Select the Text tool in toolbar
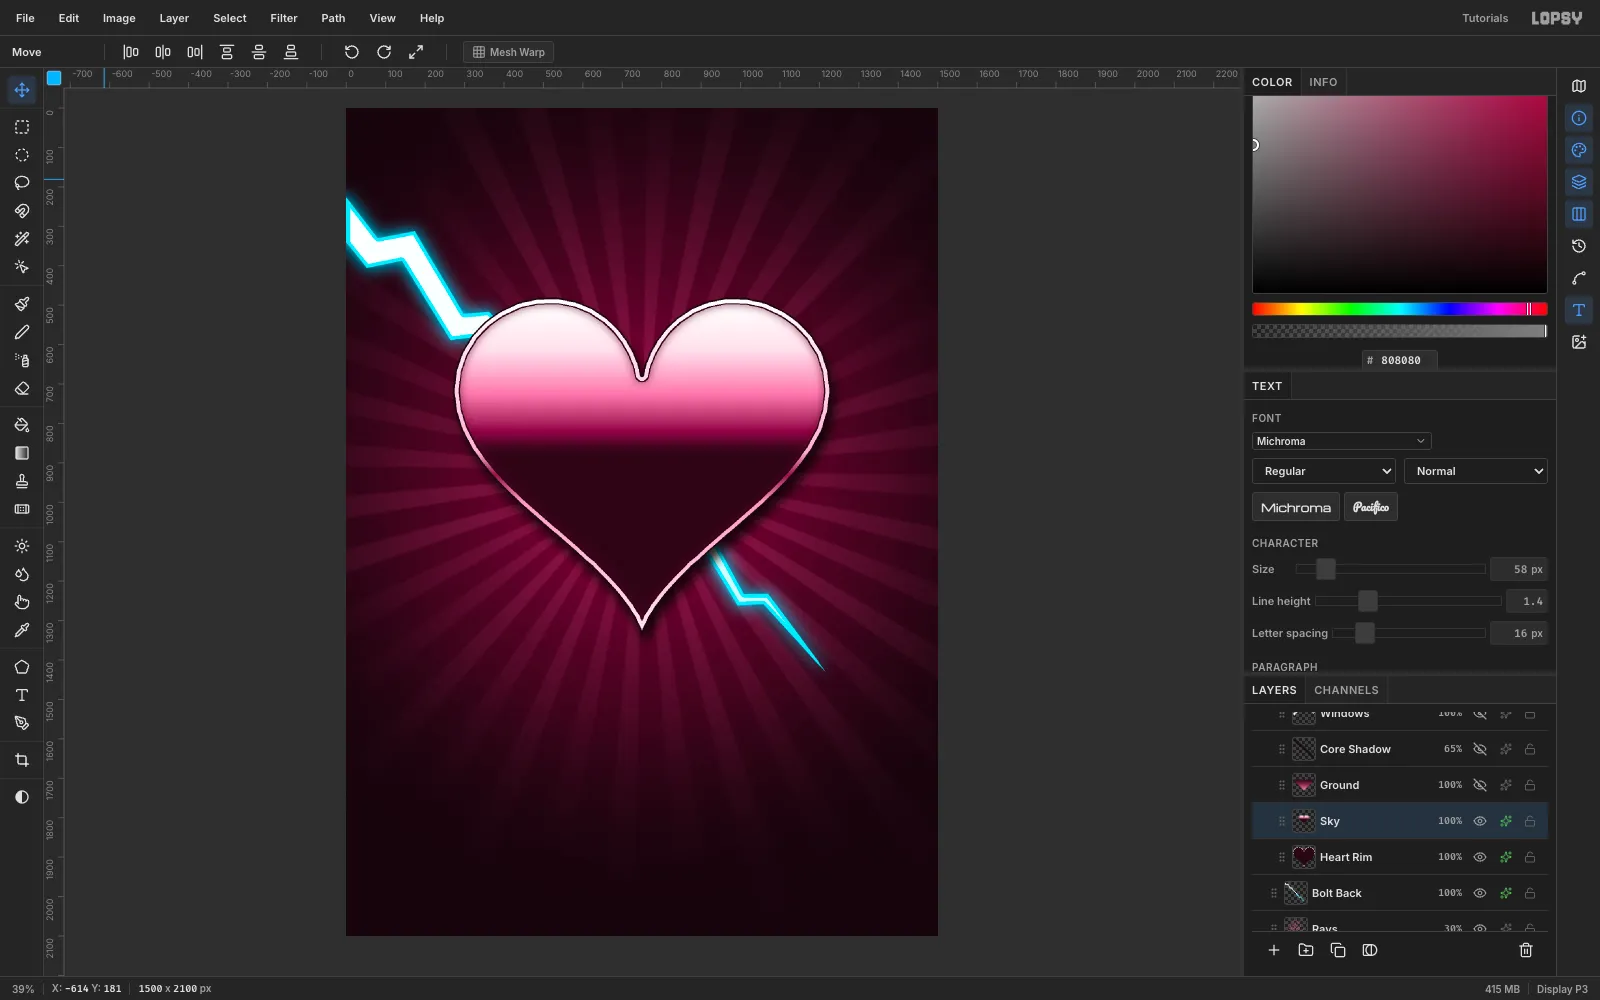The width and height of the screenshot is (1600, 1000). point(22,695)
